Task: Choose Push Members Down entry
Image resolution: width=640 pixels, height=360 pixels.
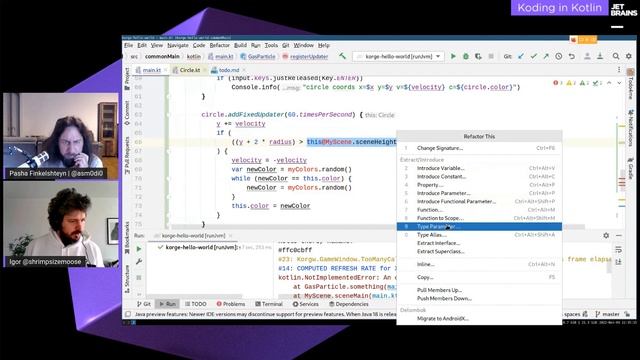Action: (479, 298)
